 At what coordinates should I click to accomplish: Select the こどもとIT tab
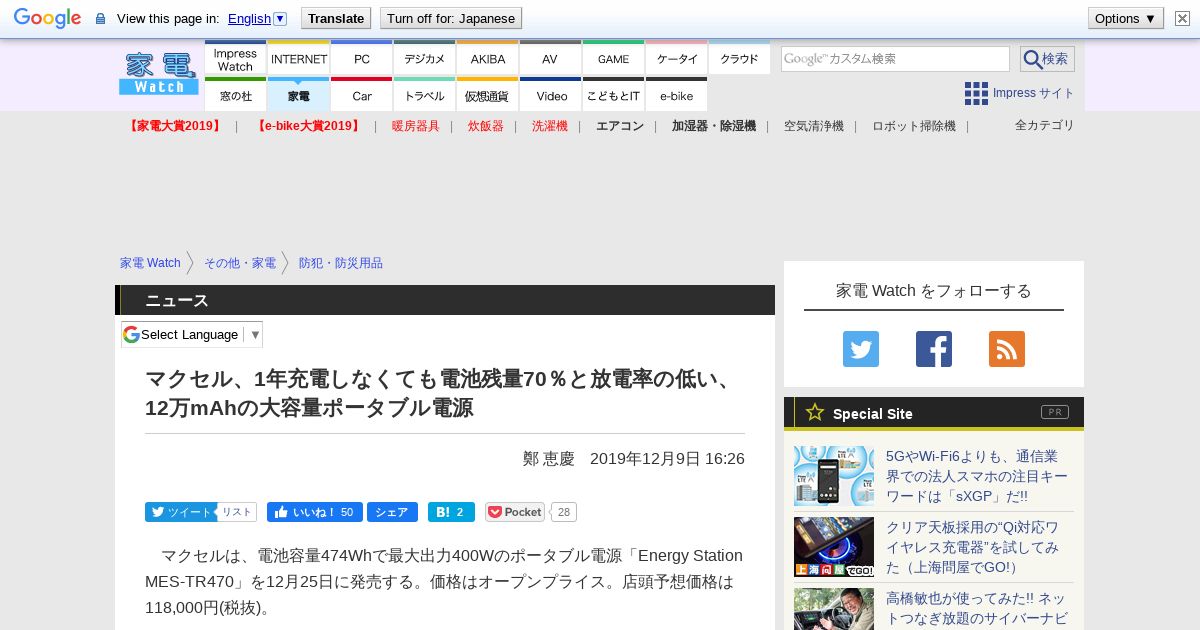click(x=613, y=95)
